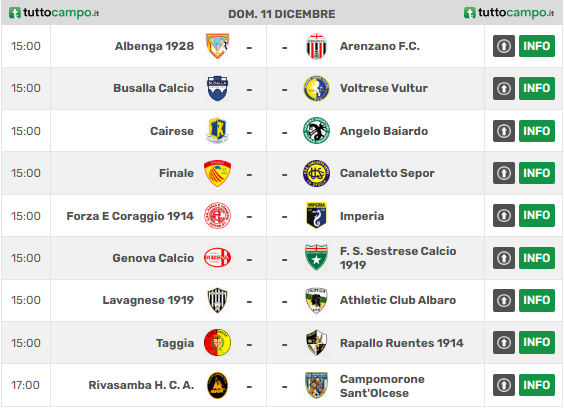564x411 pixels.
Task: Click the Arenzano F.C. team crest
Action: point(316,46)
